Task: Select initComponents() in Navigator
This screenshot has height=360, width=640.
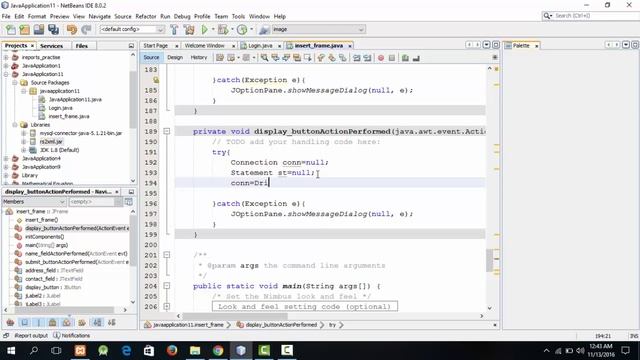Action: (44, 237)
